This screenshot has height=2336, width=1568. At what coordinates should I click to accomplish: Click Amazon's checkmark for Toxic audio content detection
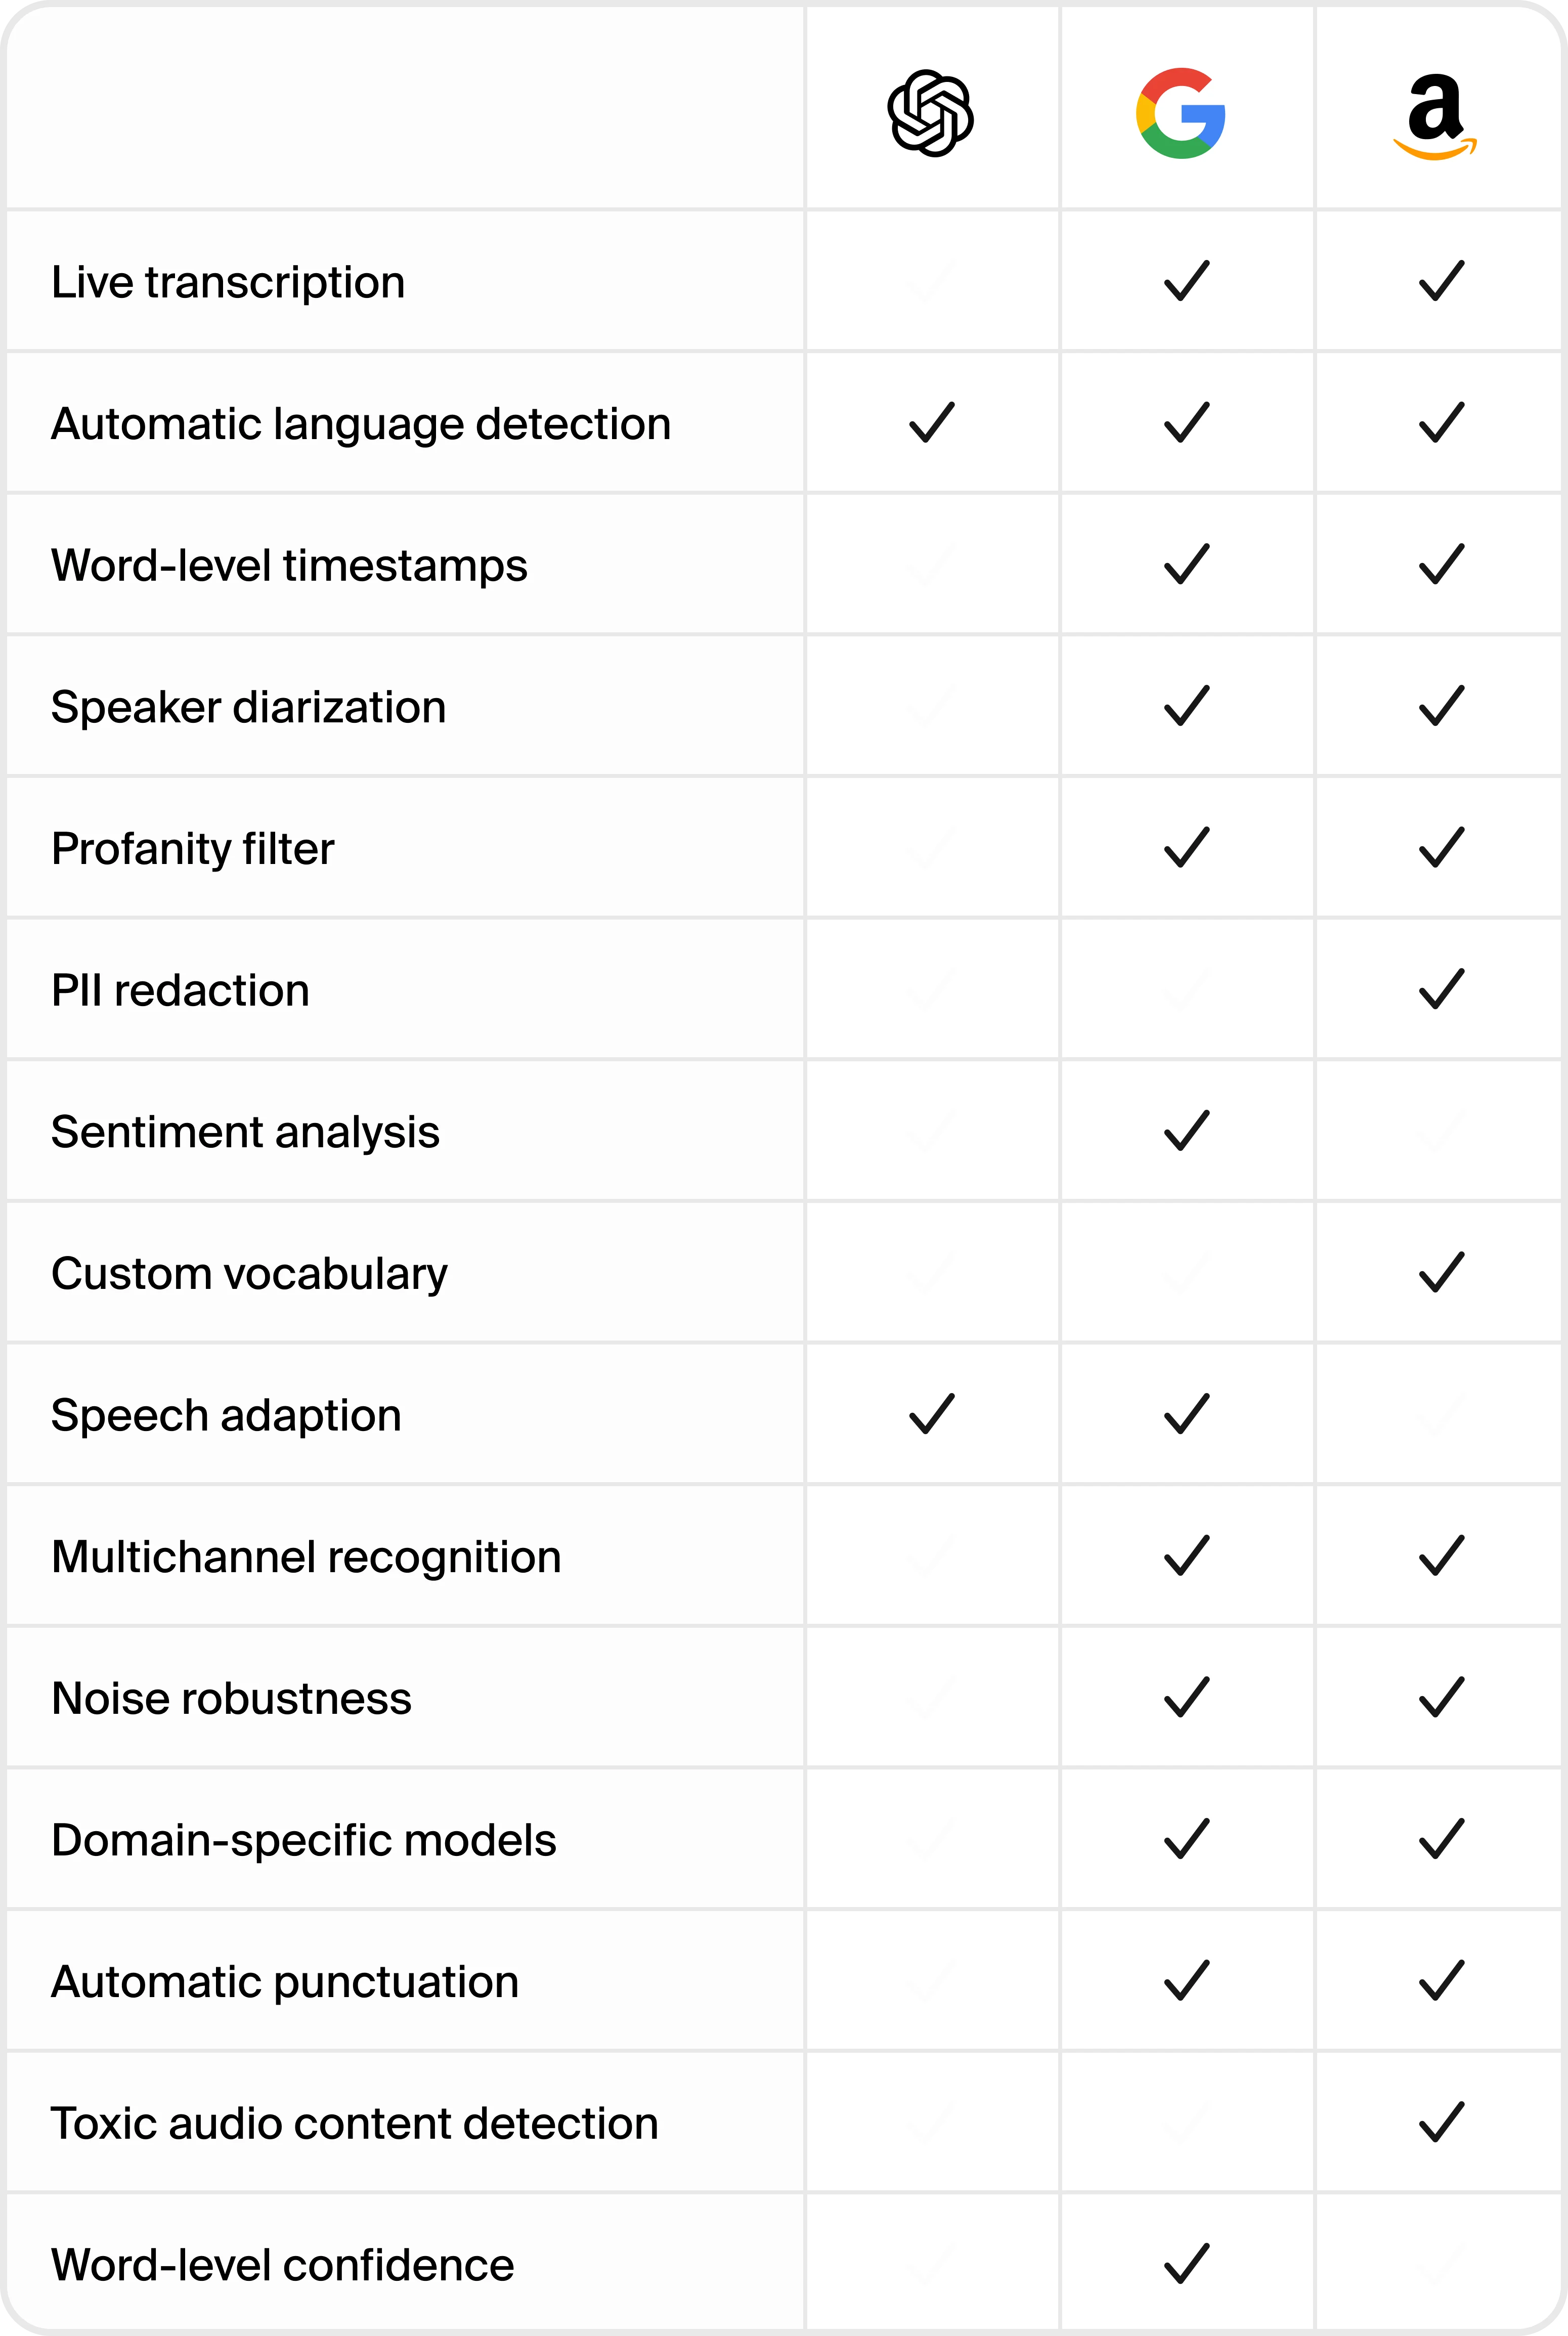tap(1442, 2122)
